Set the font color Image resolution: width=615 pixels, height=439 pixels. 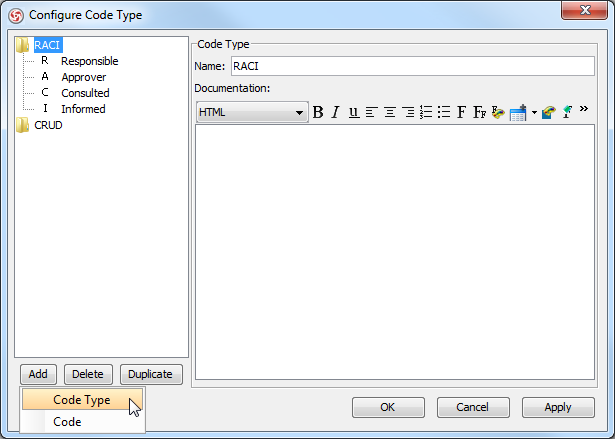(498, 112)
